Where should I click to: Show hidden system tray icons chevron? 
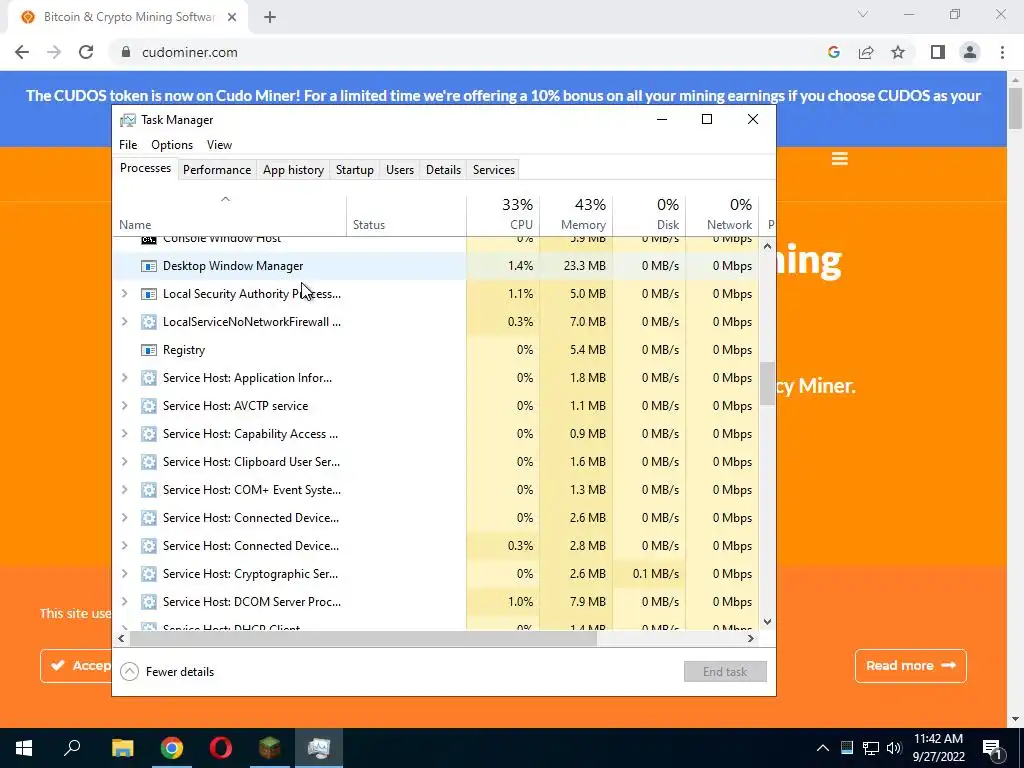point(823,748)
